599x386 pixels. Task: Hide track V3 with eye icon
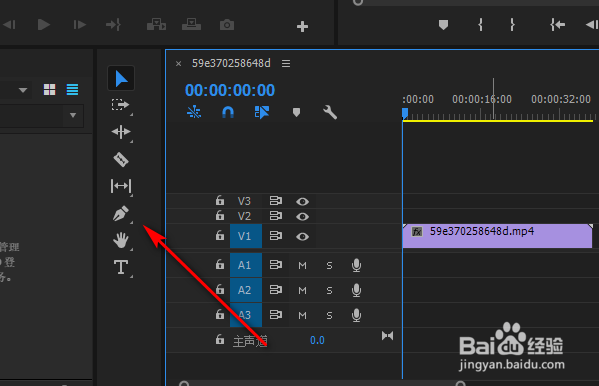coord(302,201)
